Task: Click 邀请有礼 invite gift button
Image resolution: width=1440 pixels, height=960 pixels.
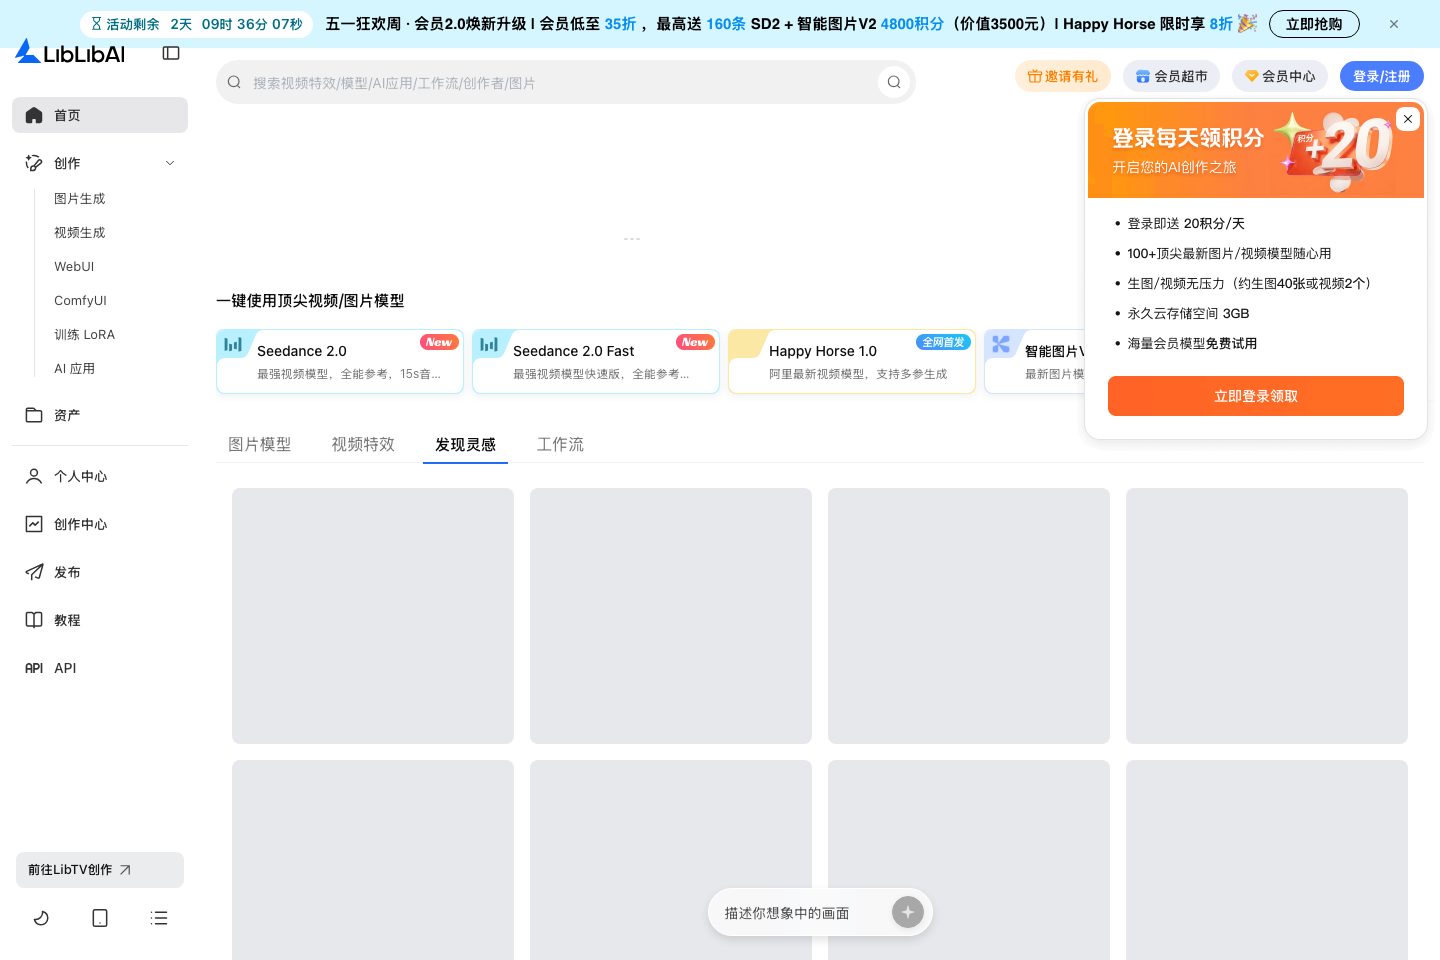Action: [1063, 76]
